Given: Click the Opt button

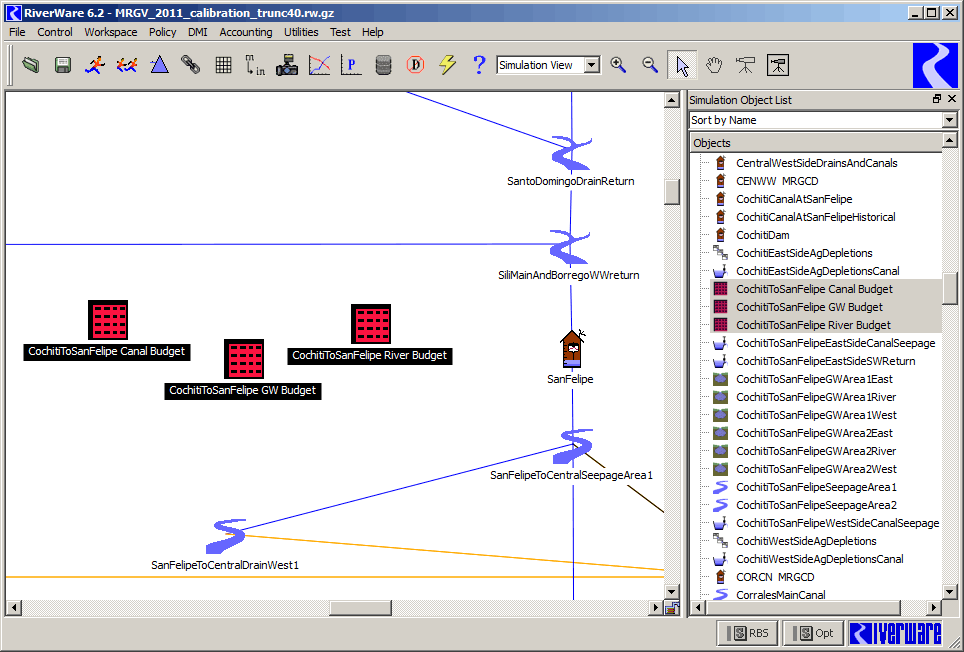Looking at the screenshot, I should (812, 633).
